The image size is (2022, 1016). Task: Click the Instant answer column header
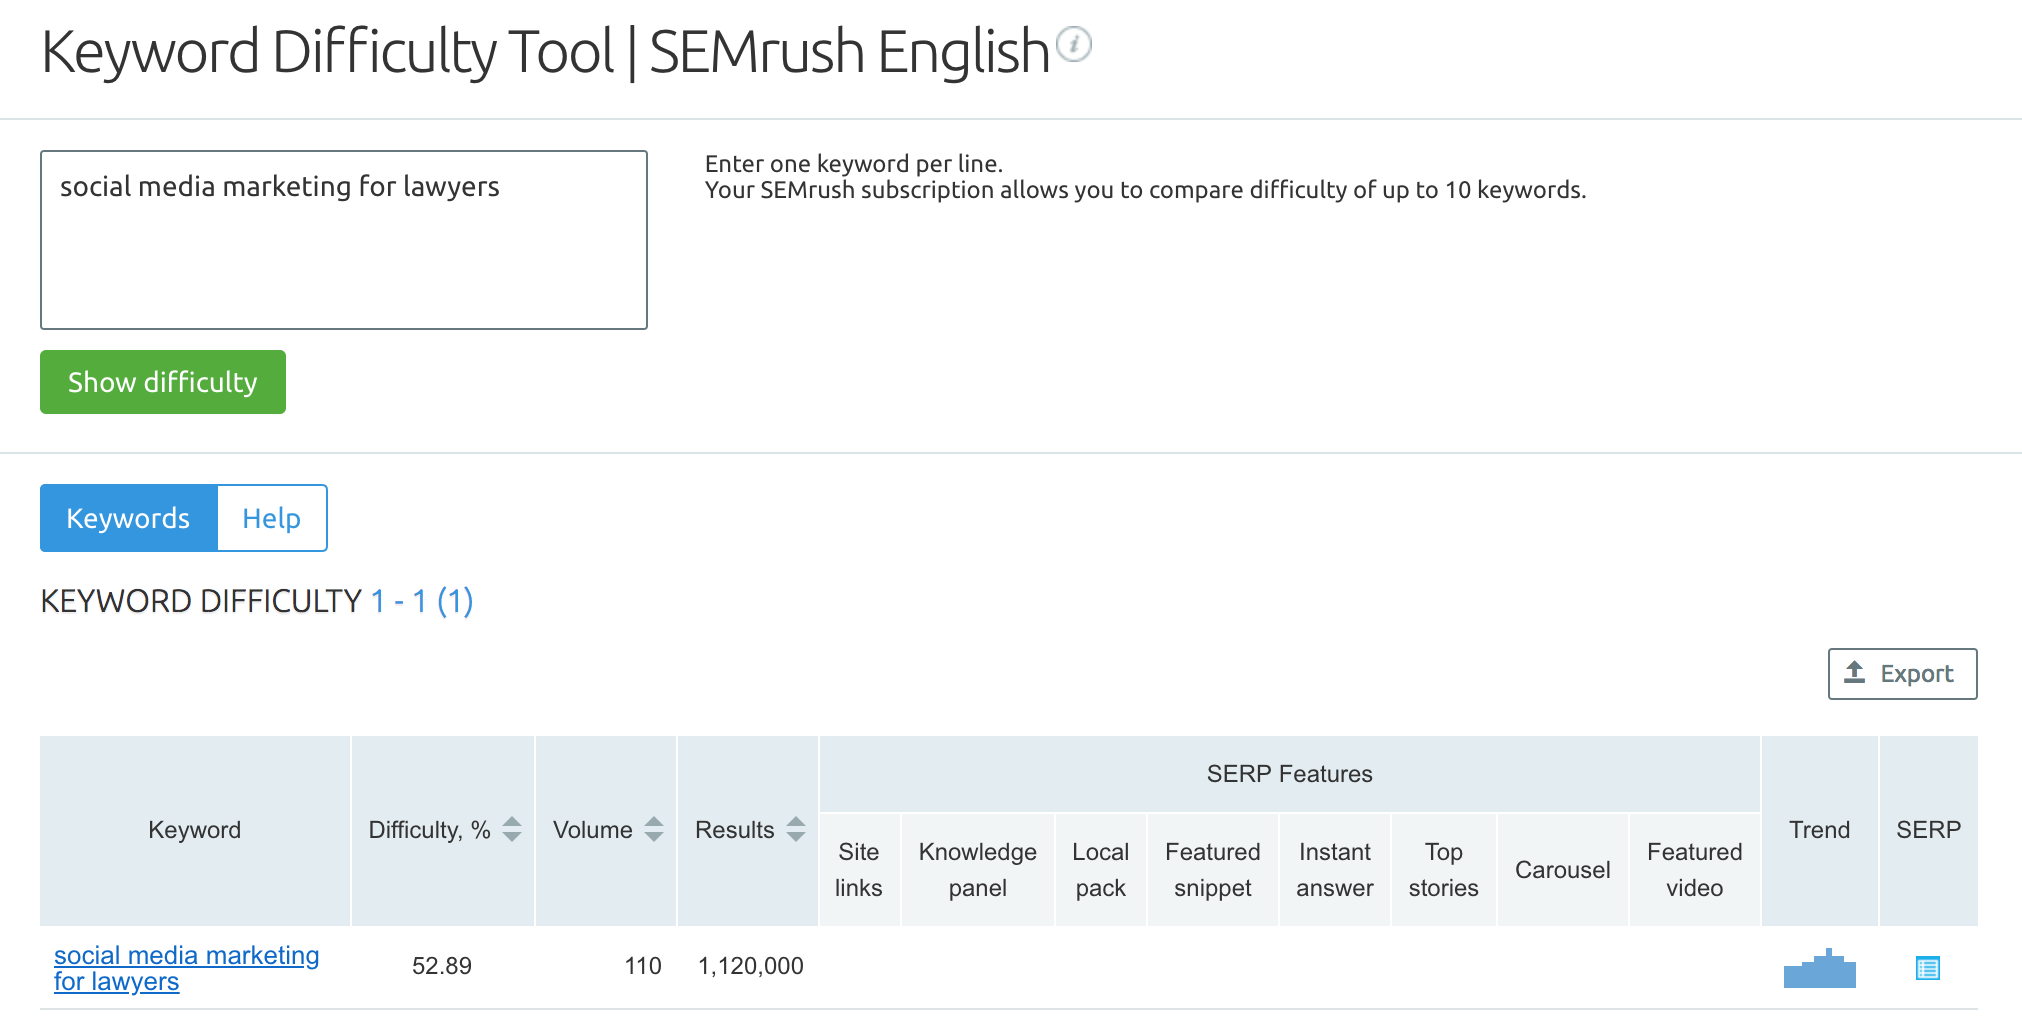tap(1335, 870)
